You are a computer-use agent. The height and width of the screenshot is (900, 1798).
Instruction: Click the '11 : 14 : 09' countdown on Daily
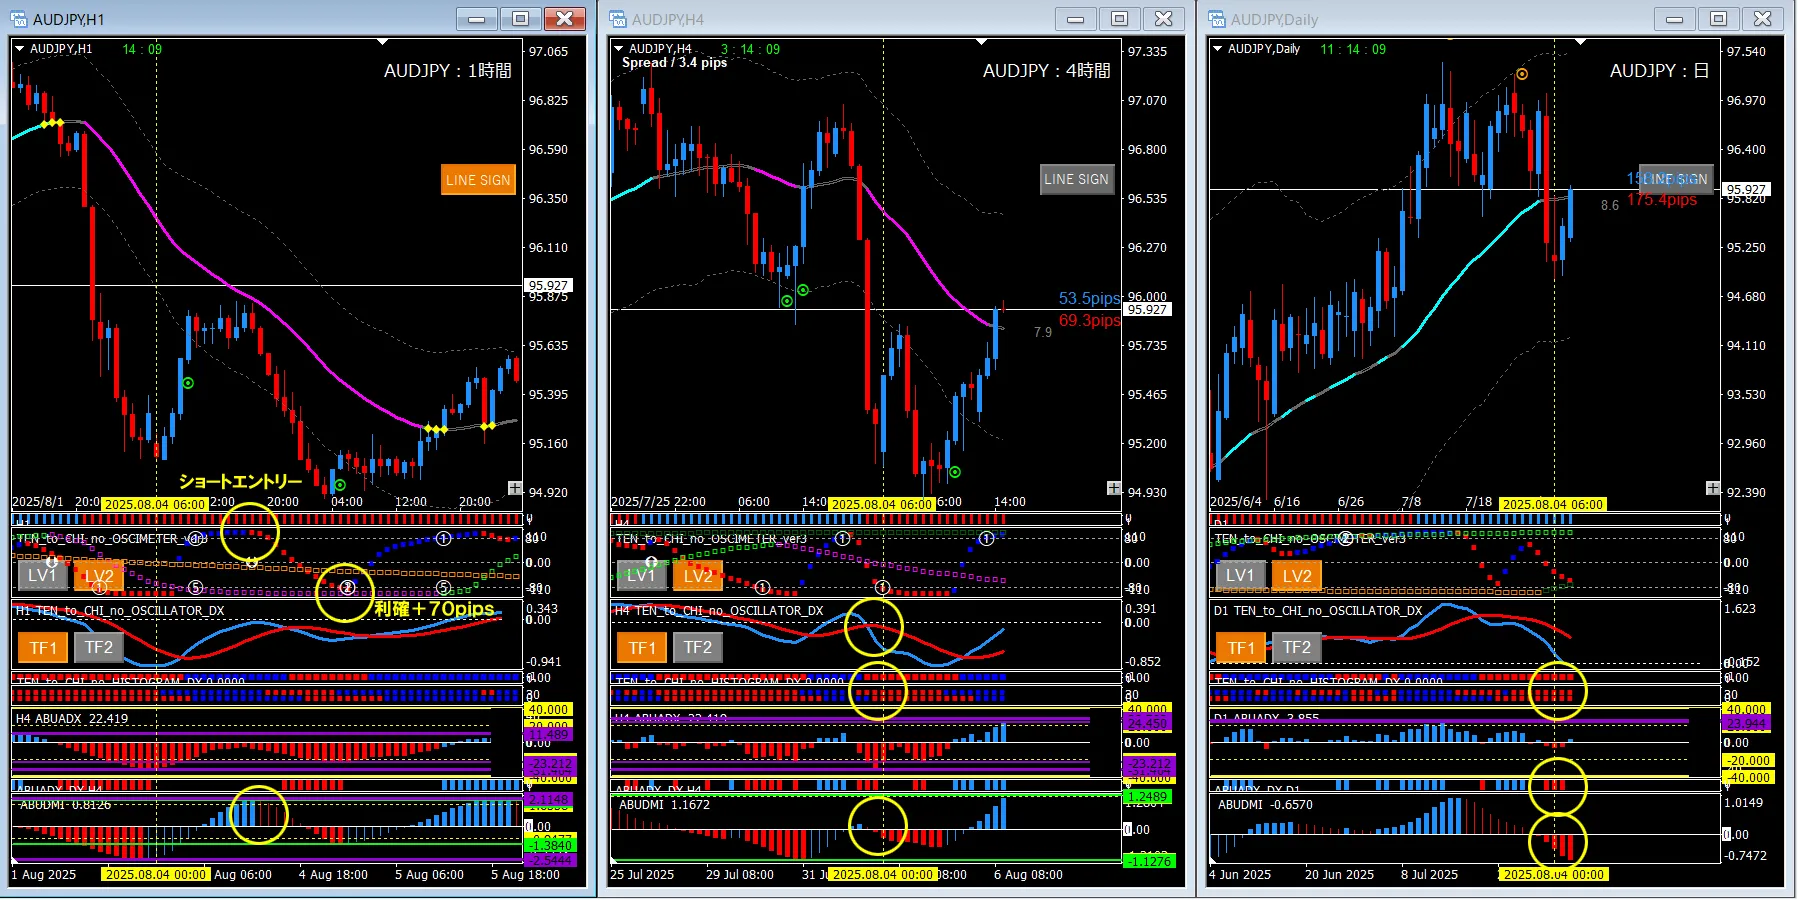[x=1353, y=49]
